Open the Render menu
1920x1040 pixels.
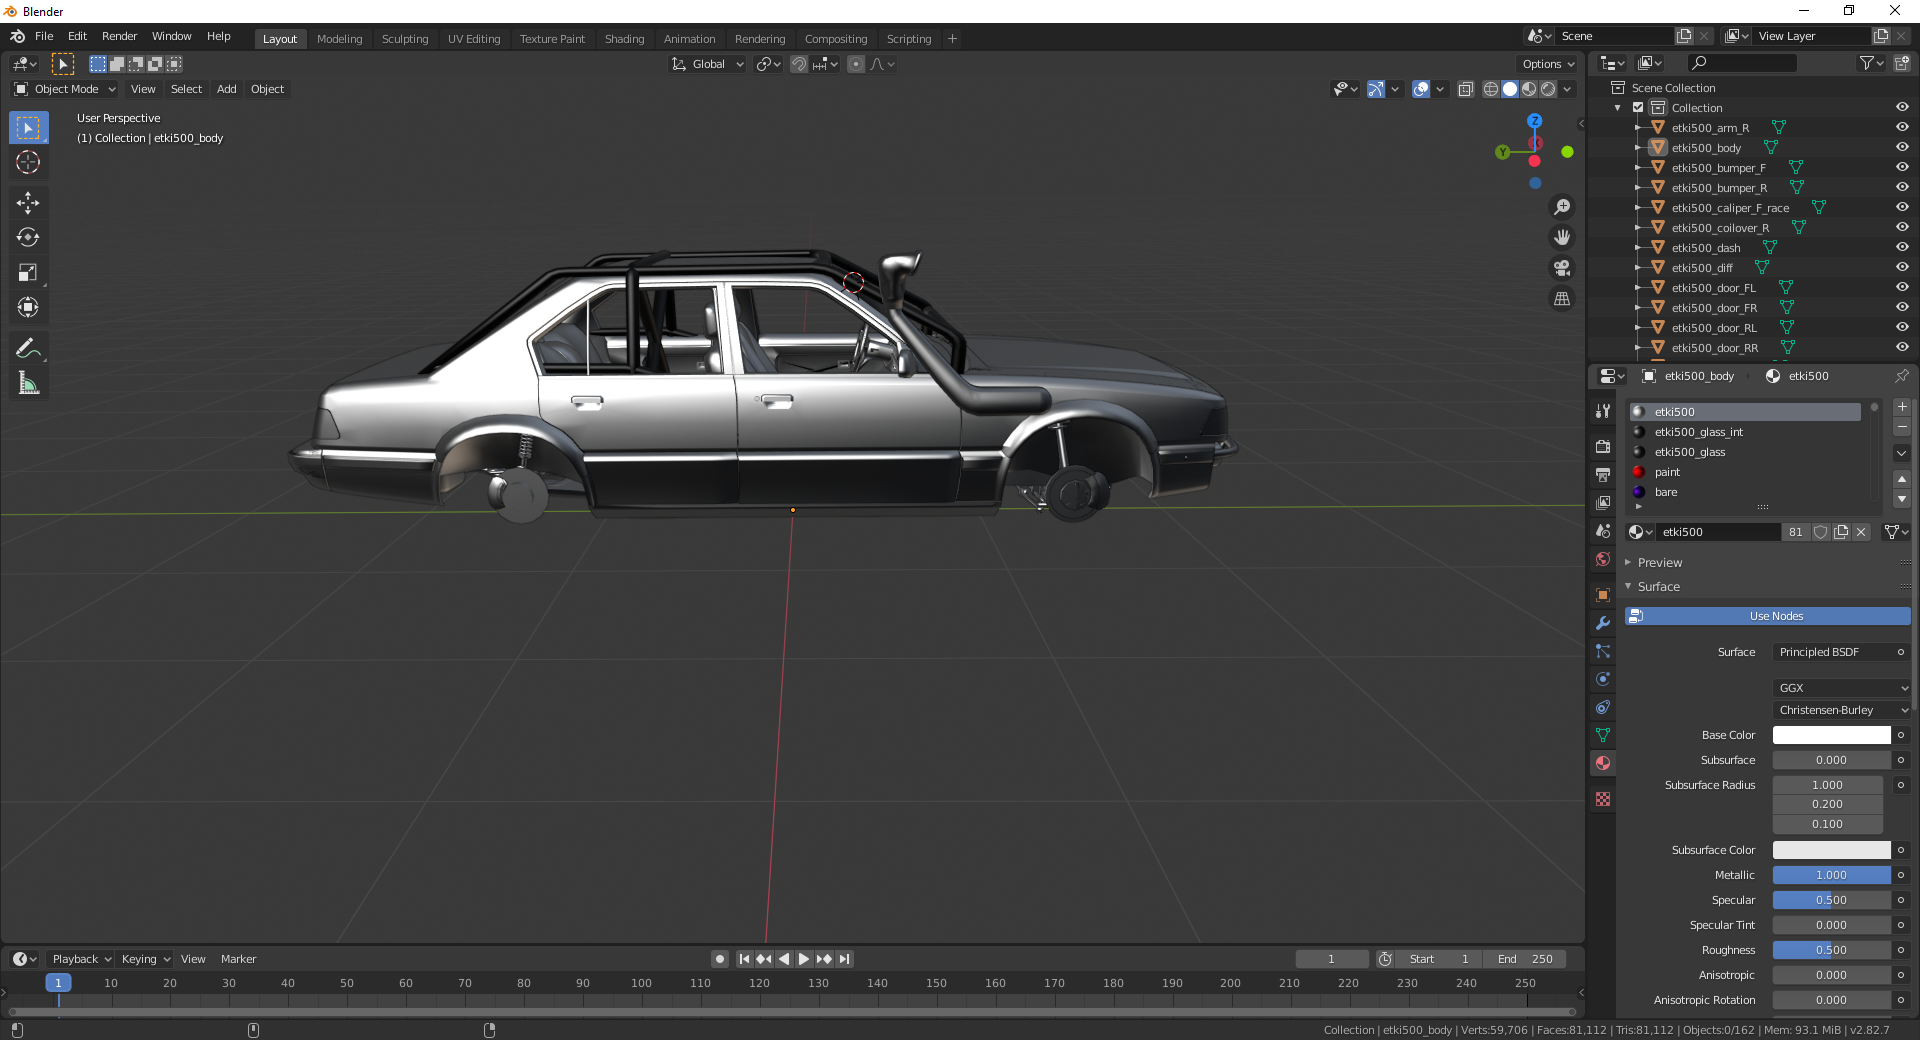(119, 36)
